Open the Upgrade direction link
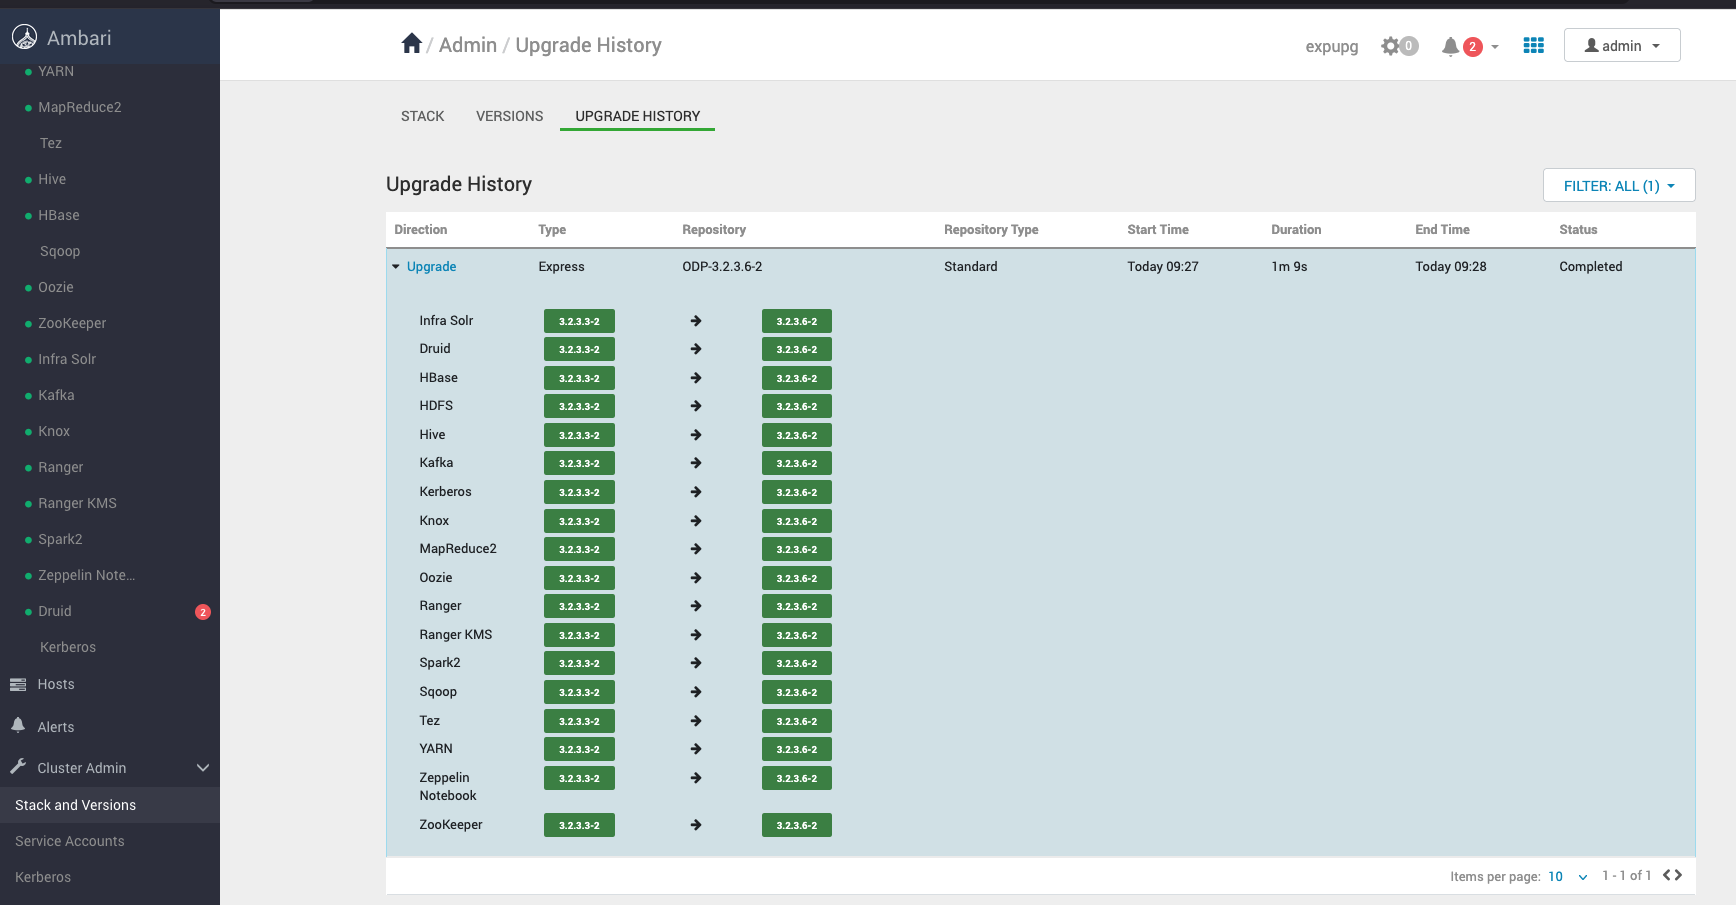1736x905 pixels. point(431,267)
